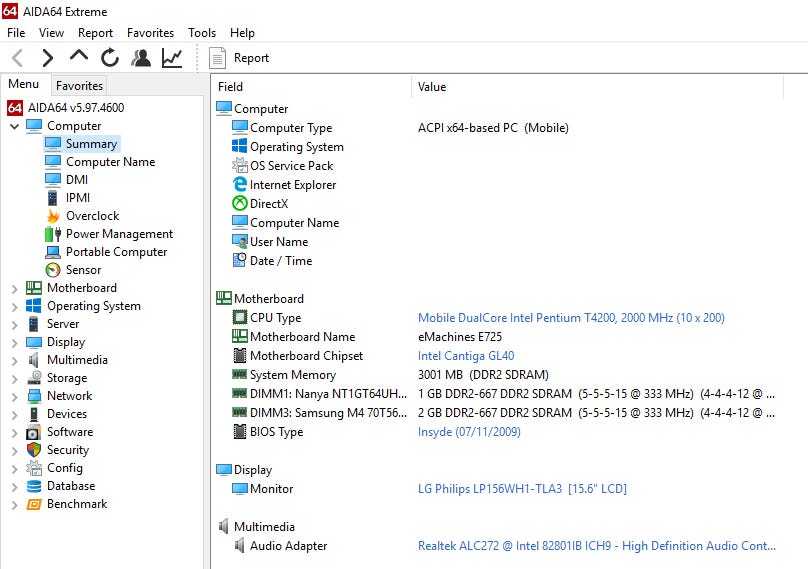Screen dimensions: 808x569
Task: Open the Mobile DualCore Intel Pentium T4200 link
Action: click(x=570, y=318)
